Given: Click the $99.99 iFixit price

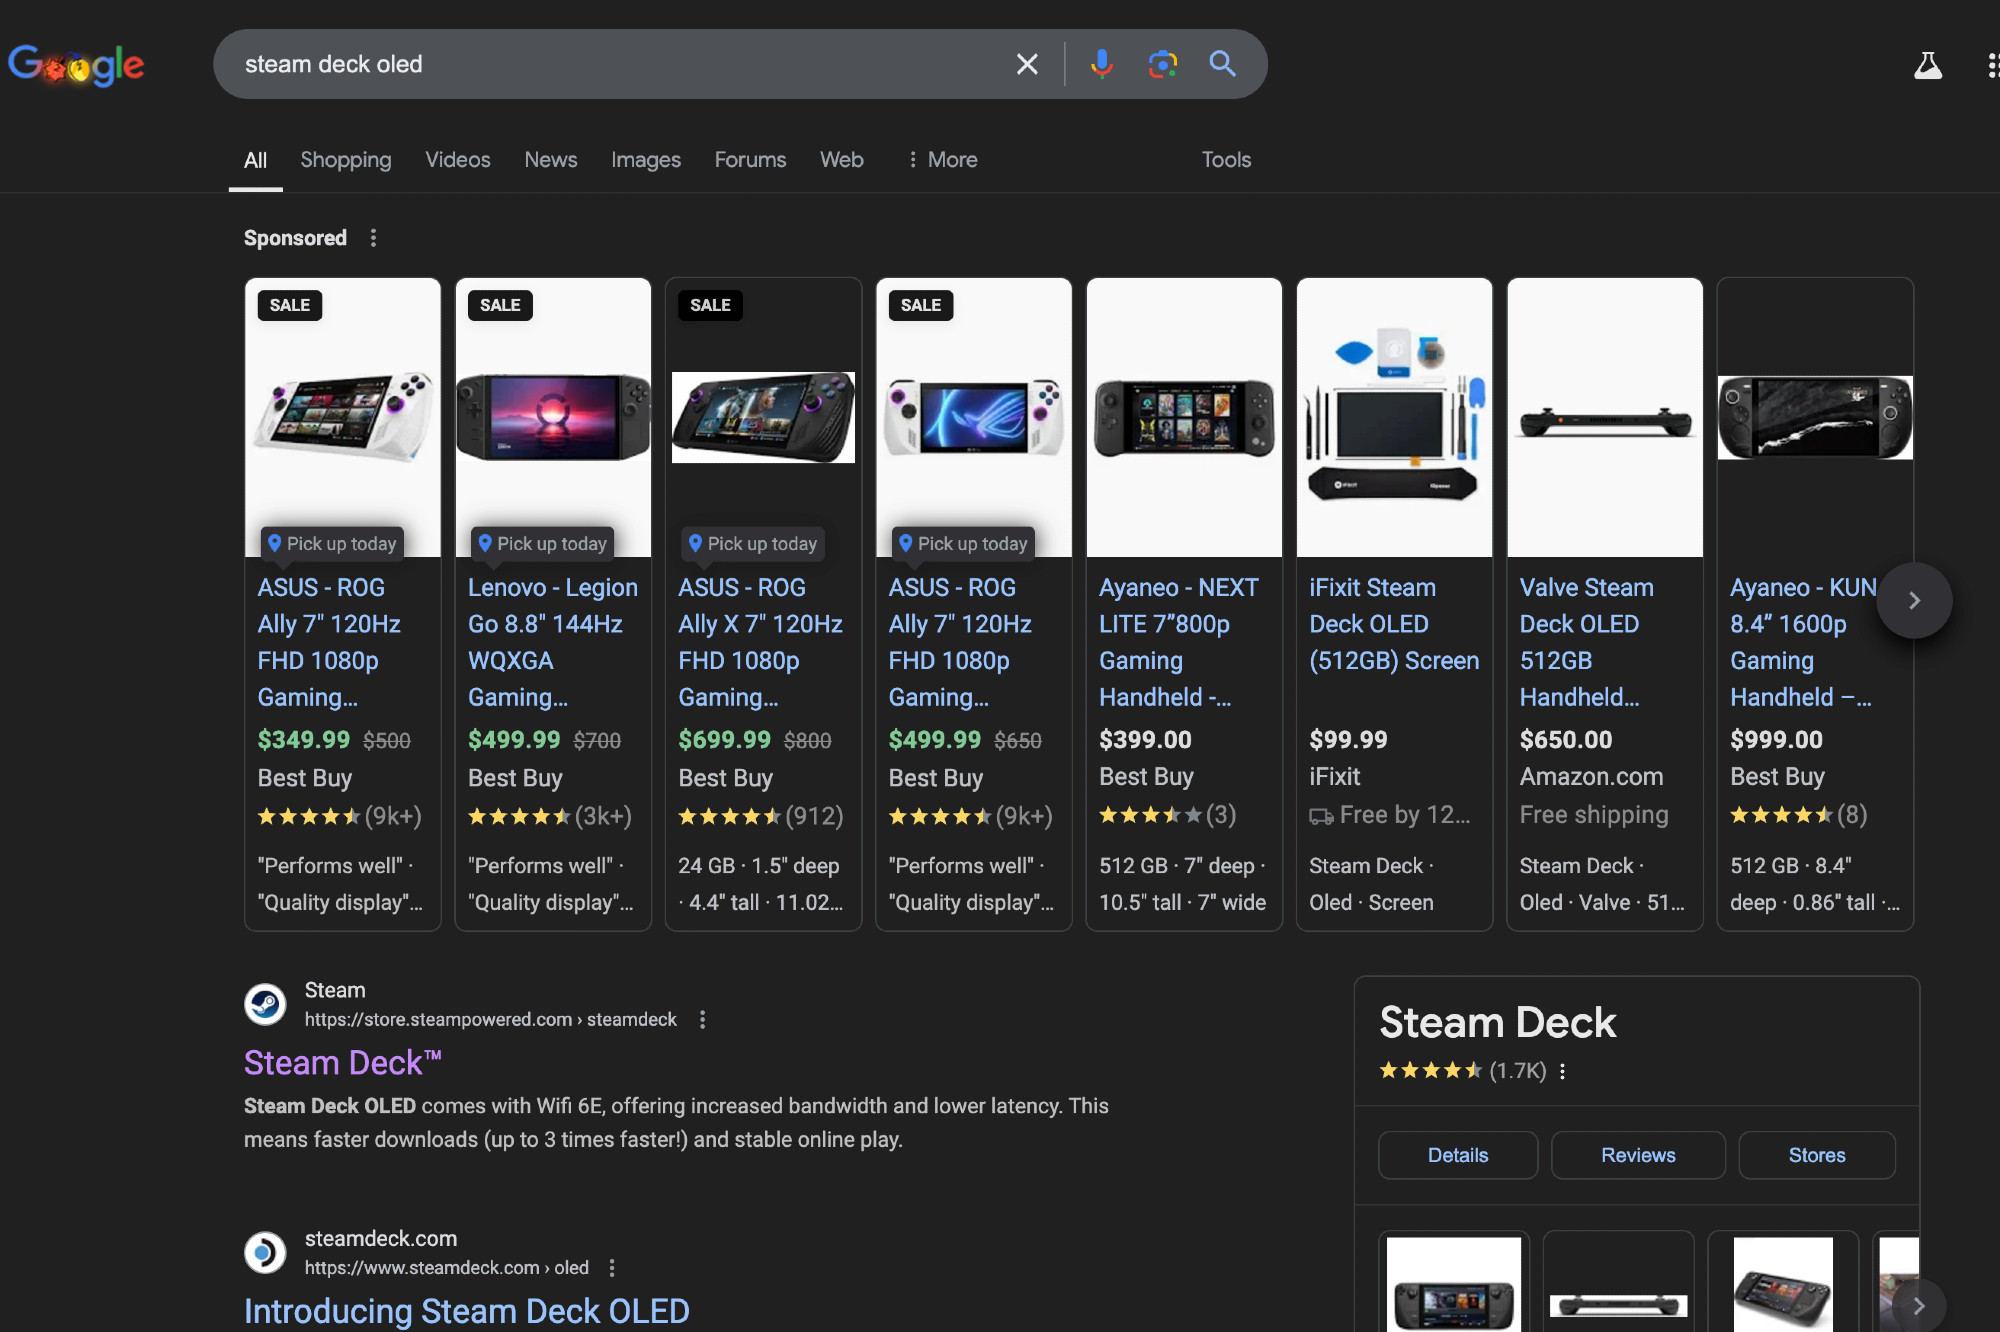Looking at the screenshot, I should (1348, 740).
